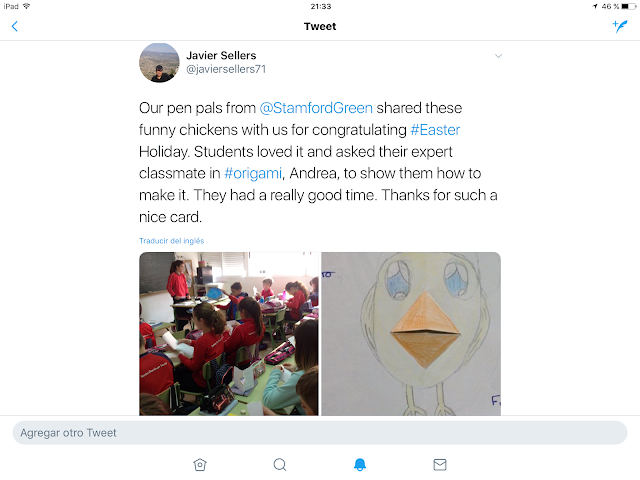Open the #Easter hashtag
The width and height of the screenshot is (640, 480).
point(435,130)
